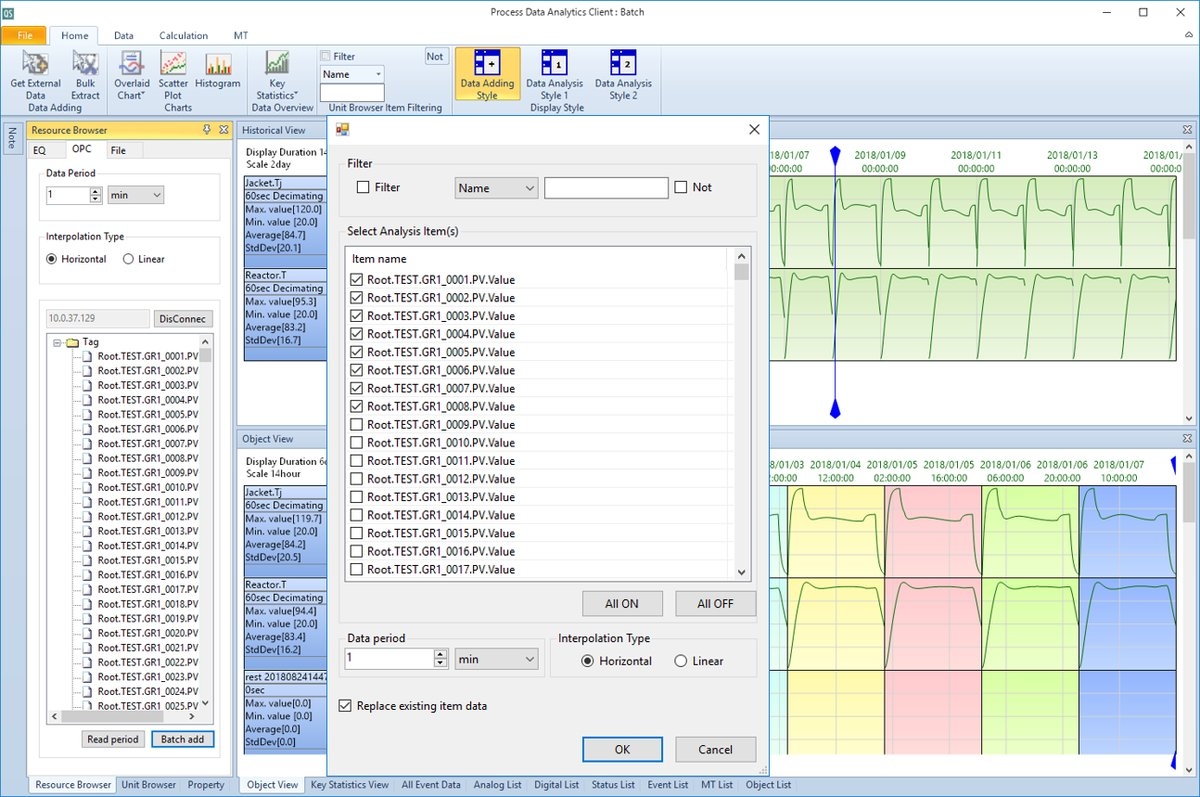Image resolution: width=1200 pixels, height=797 pixels.
Task: Select Root.TEST.GR1_0010.PV in Tag tree
Action: click(147, 487)
